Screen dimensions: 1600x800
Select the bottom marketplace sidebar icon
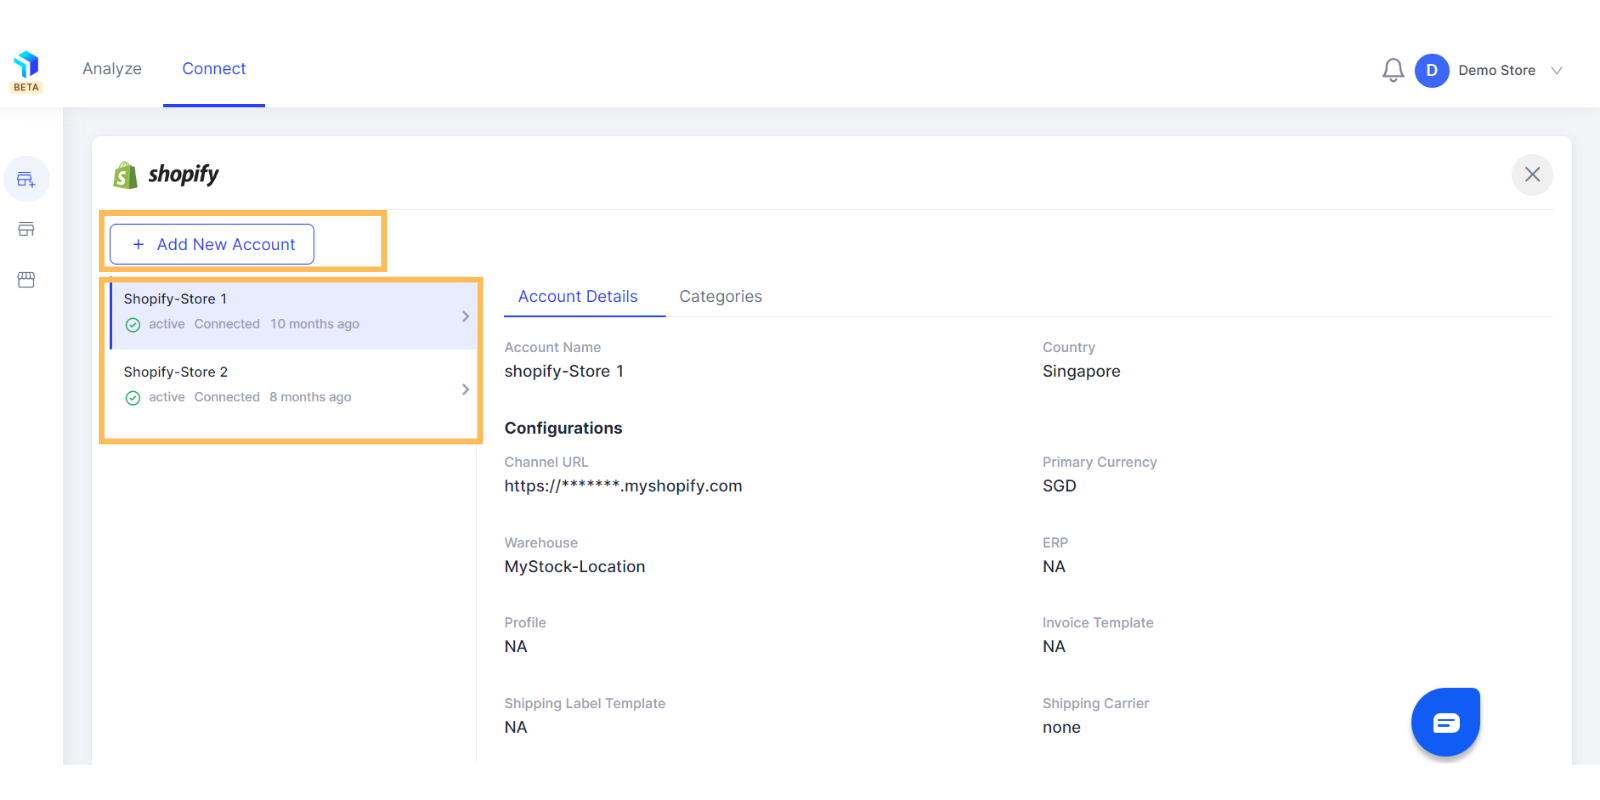tap(27, 279)
